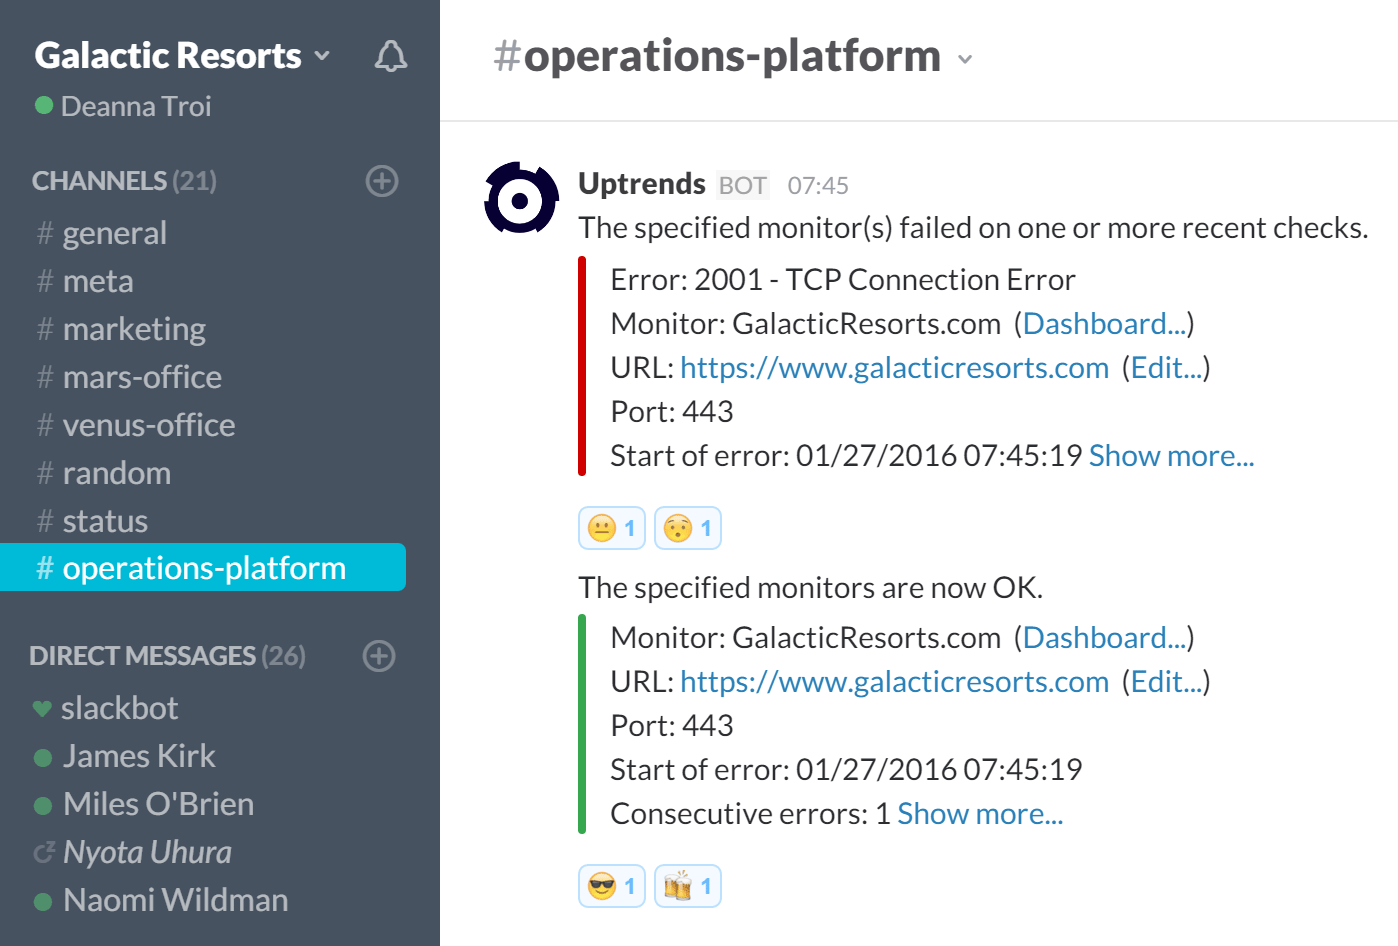This screenshot has height=946, width=1398.
Task: Open galacticresorts.com URL in the error alert
Action: click(895, 368)
